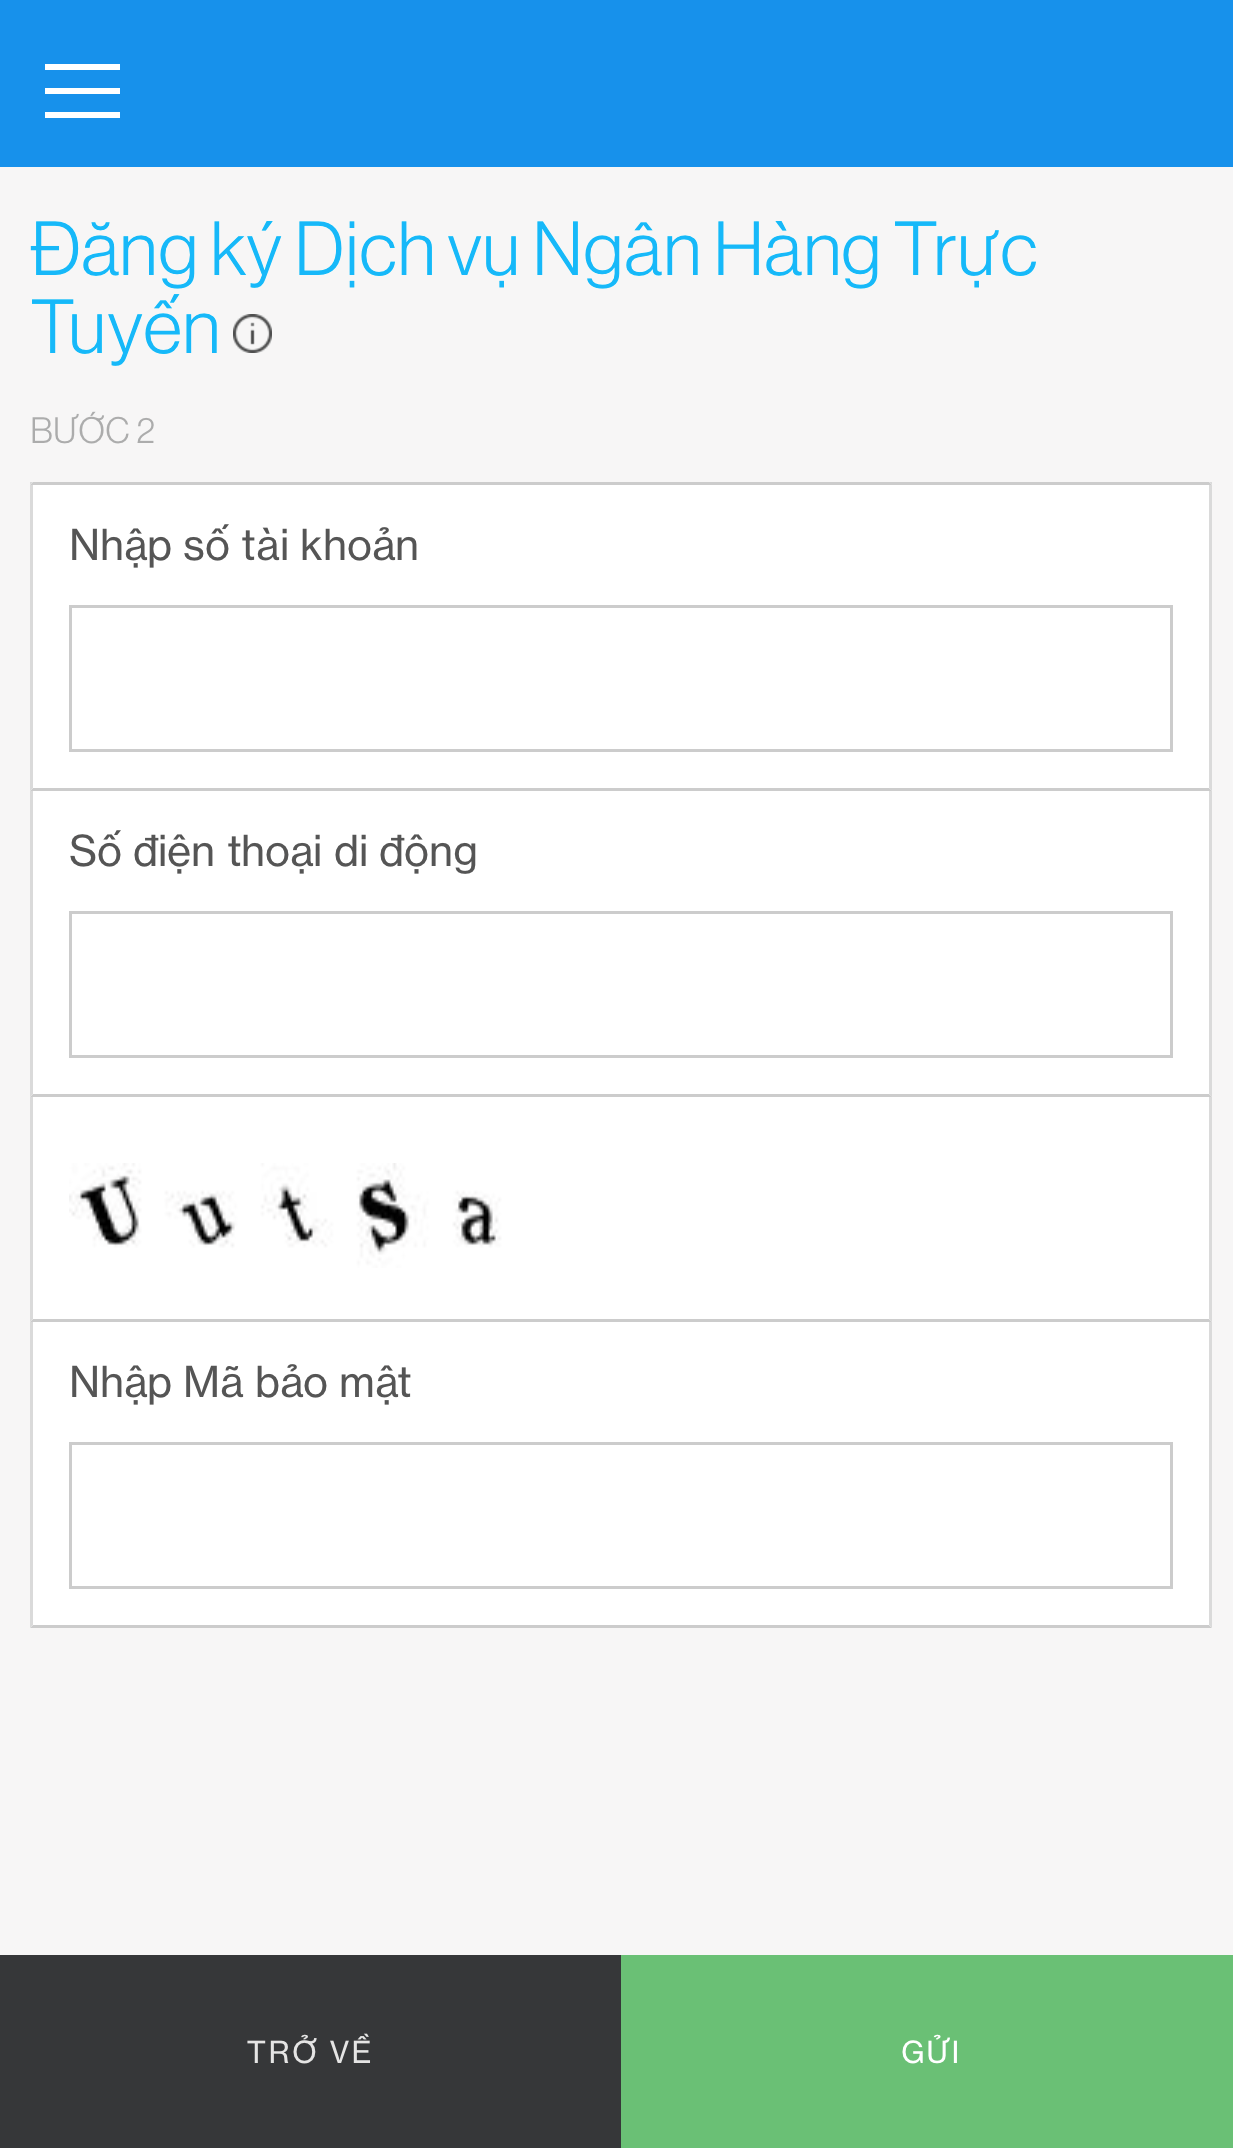Tap the security code picture to refresh it
The image size is (1233, 2148).
(x=285, y=1215)
